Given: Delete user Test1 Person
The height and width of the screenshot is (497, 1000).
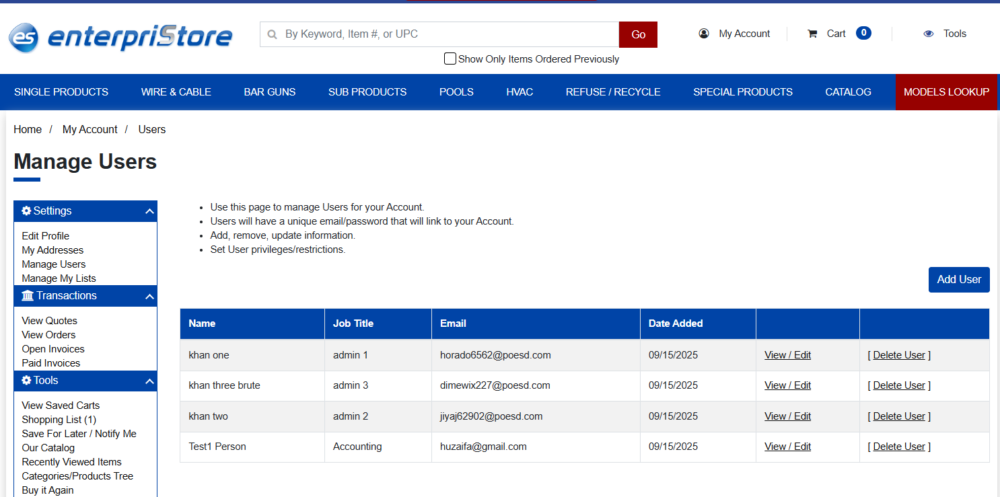Looking at the screenshot, I should click(x=899, y=447).
